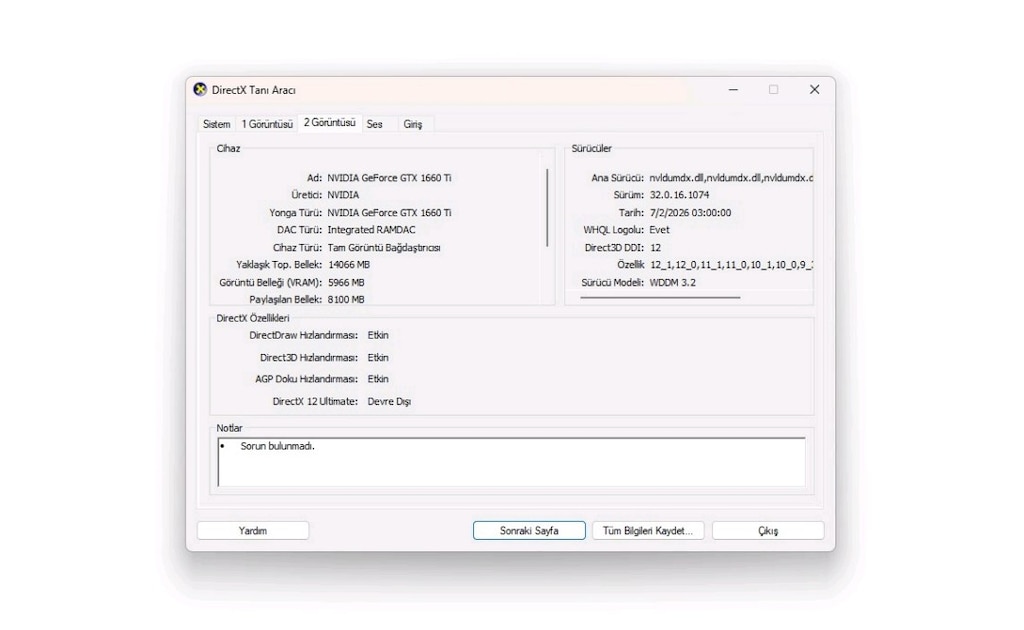The width and height of the screenshot is (1024, 630).
Task: Click the Ana Sürücü nvldumdx.dll value
Action: 731,178
